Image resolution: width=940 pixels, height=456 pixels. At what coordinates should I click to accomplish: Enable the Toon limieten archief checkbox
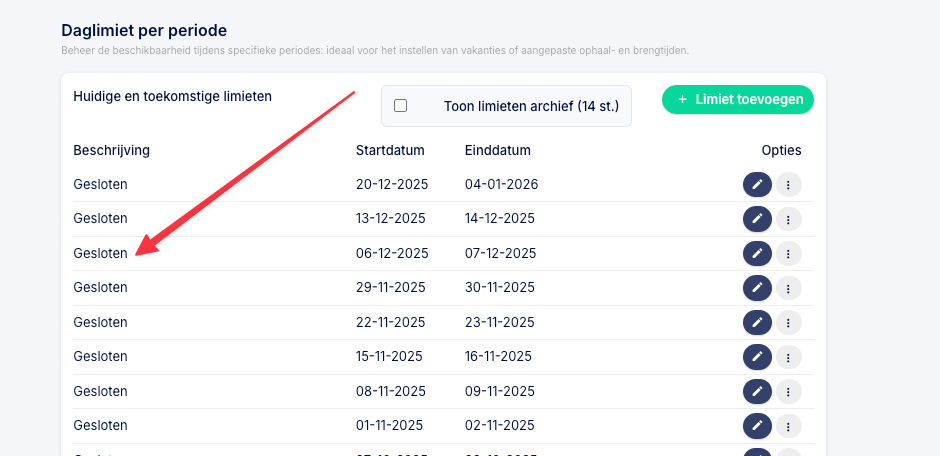pos(401,106)
